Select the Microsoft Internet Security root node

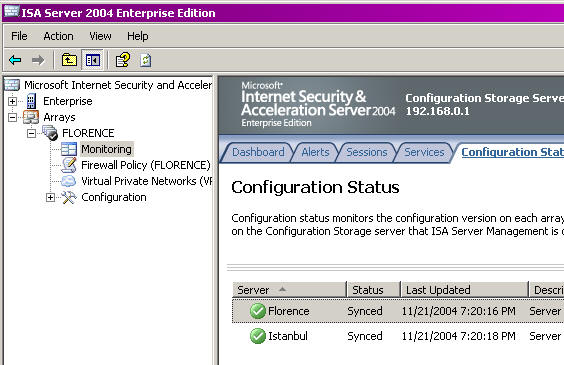[118, 85]
